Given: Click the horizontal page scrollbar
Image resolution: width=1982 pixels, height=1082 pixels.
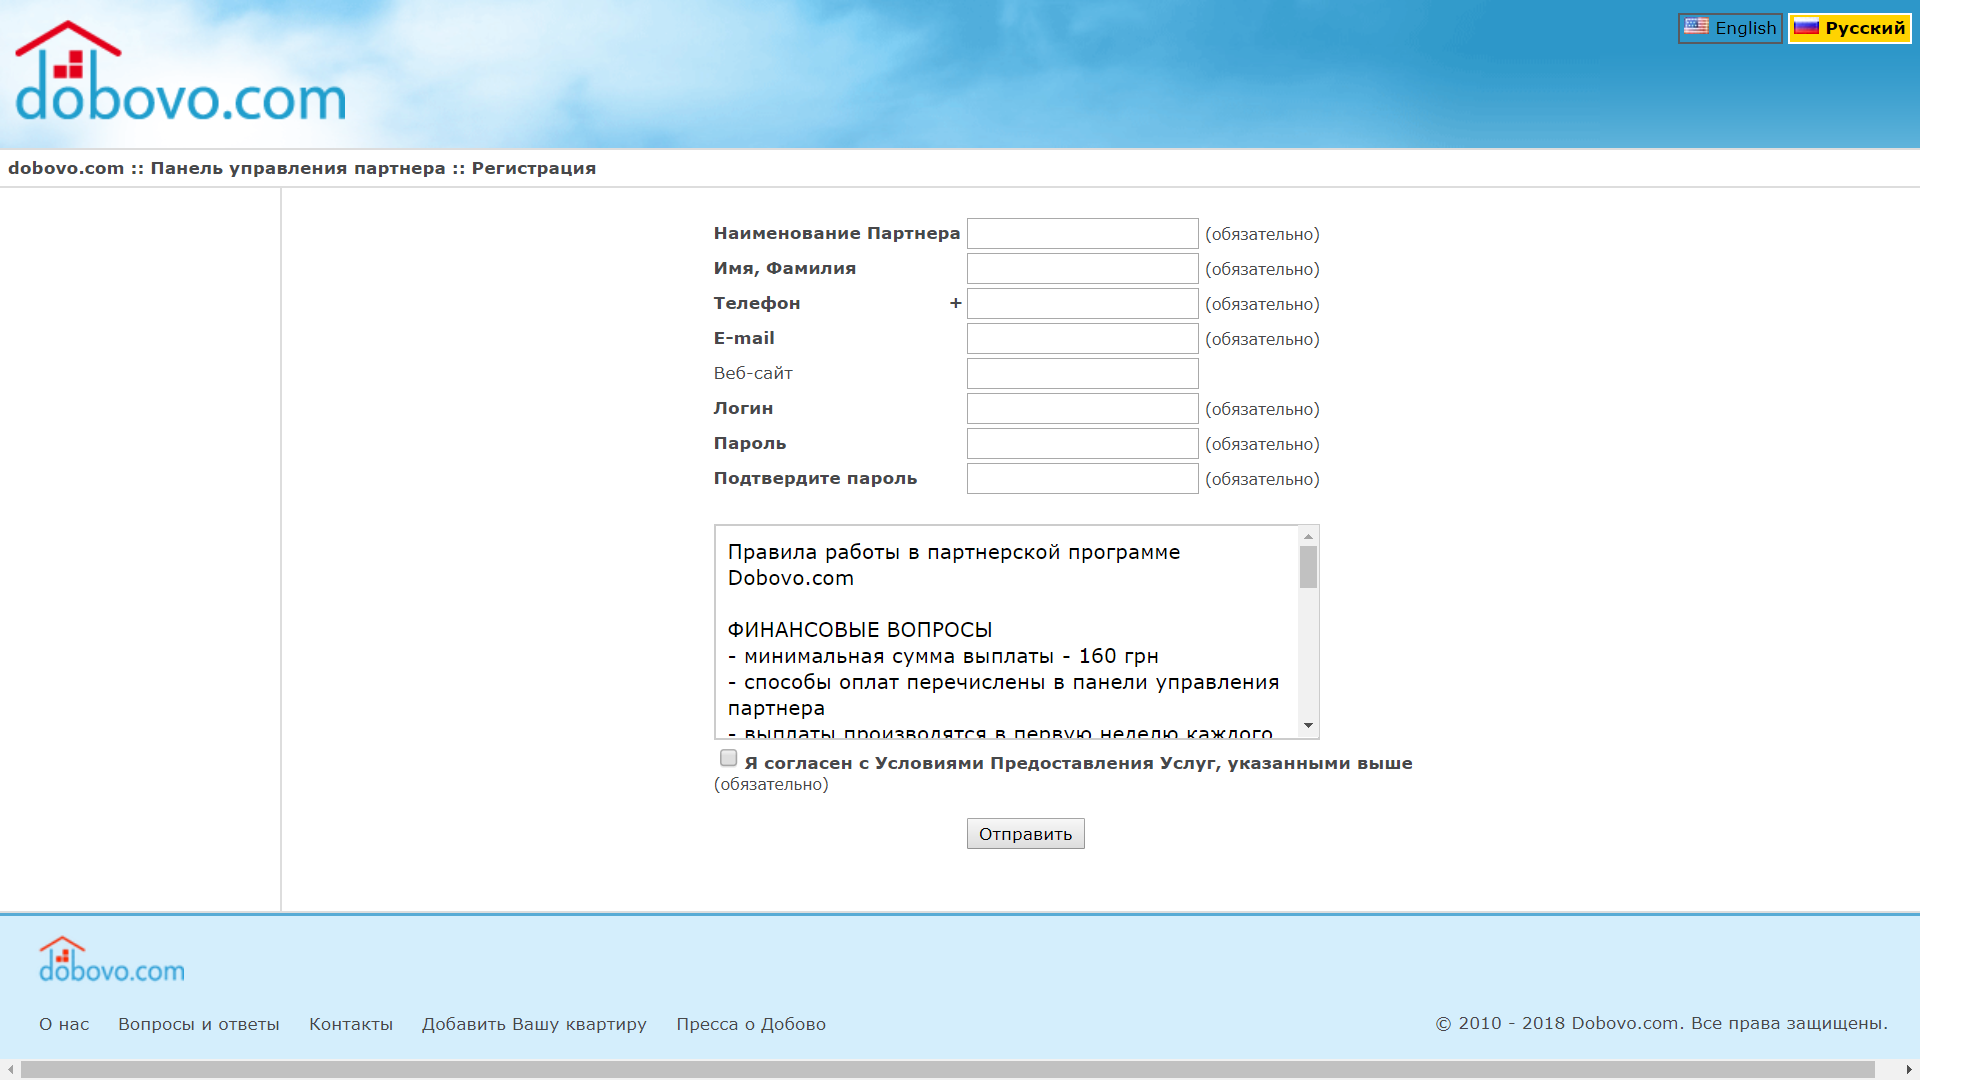Looking at the screenshot, I should 948,1070.
